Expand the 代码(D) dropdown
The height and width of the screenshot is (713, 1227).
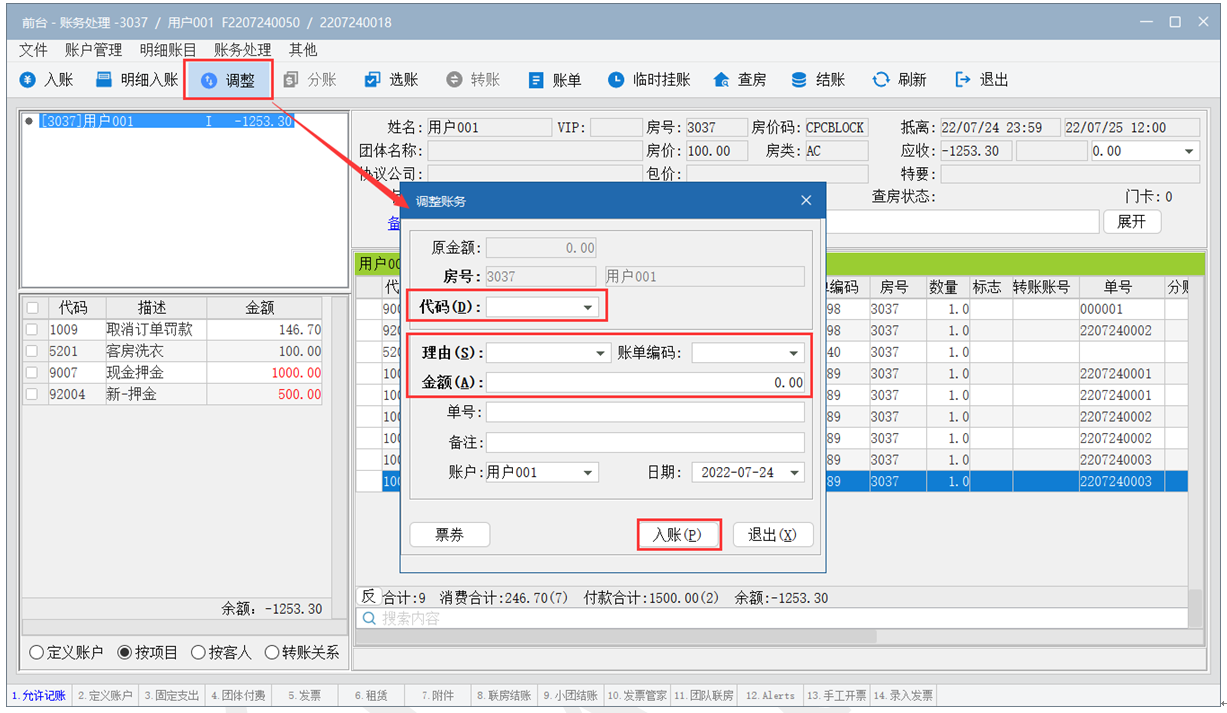588,307
